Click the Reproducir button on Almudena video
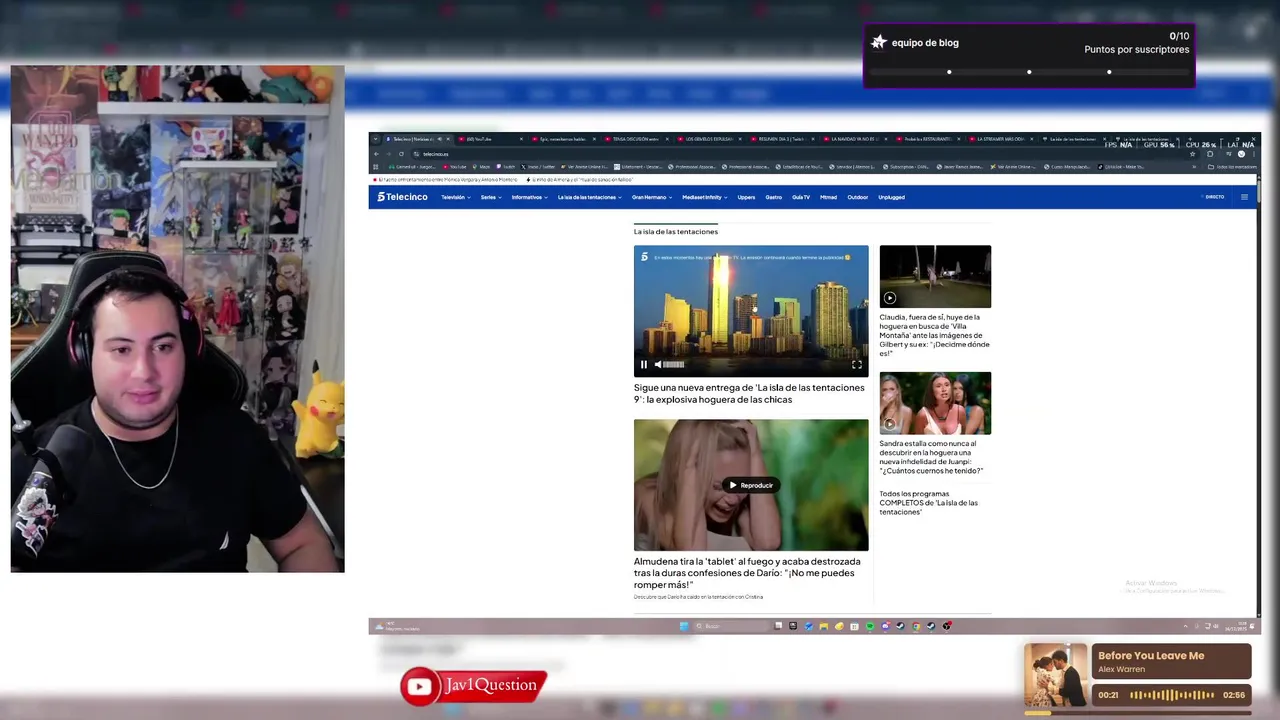This screenshot has height=720, width=1280. pos(751,485)
